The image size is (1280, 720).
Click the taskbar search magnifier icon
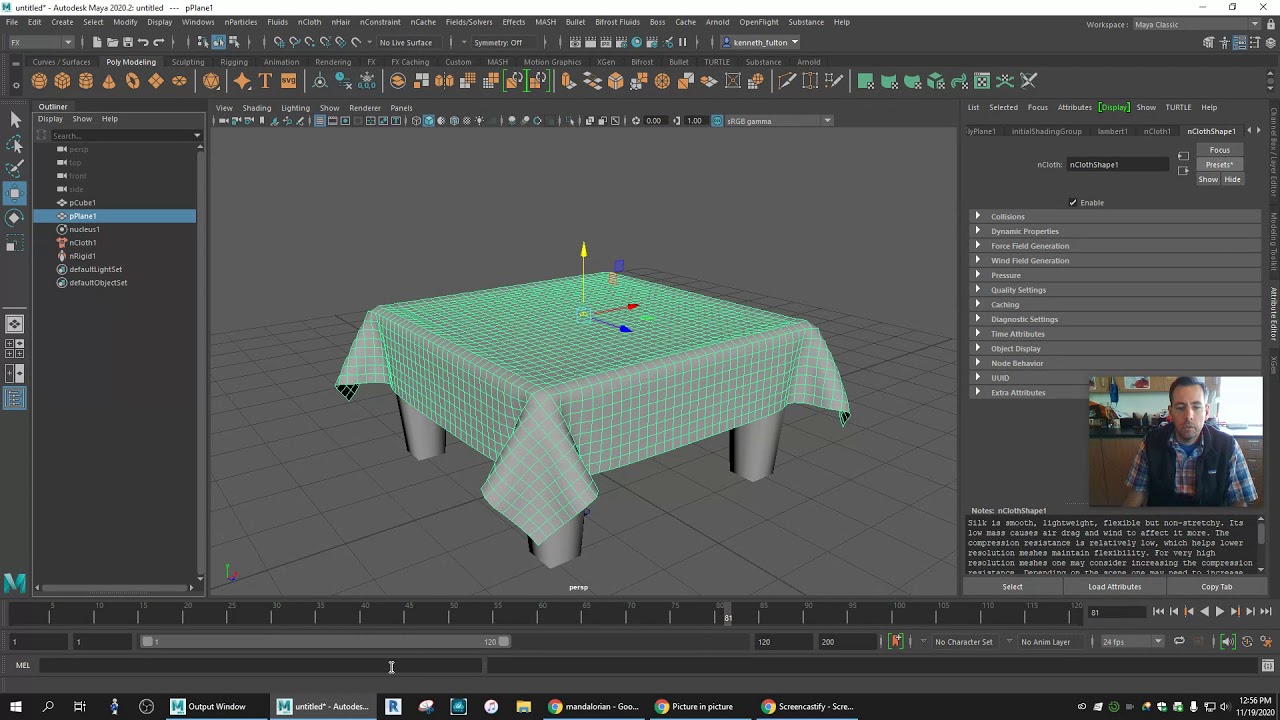point(47,707)
